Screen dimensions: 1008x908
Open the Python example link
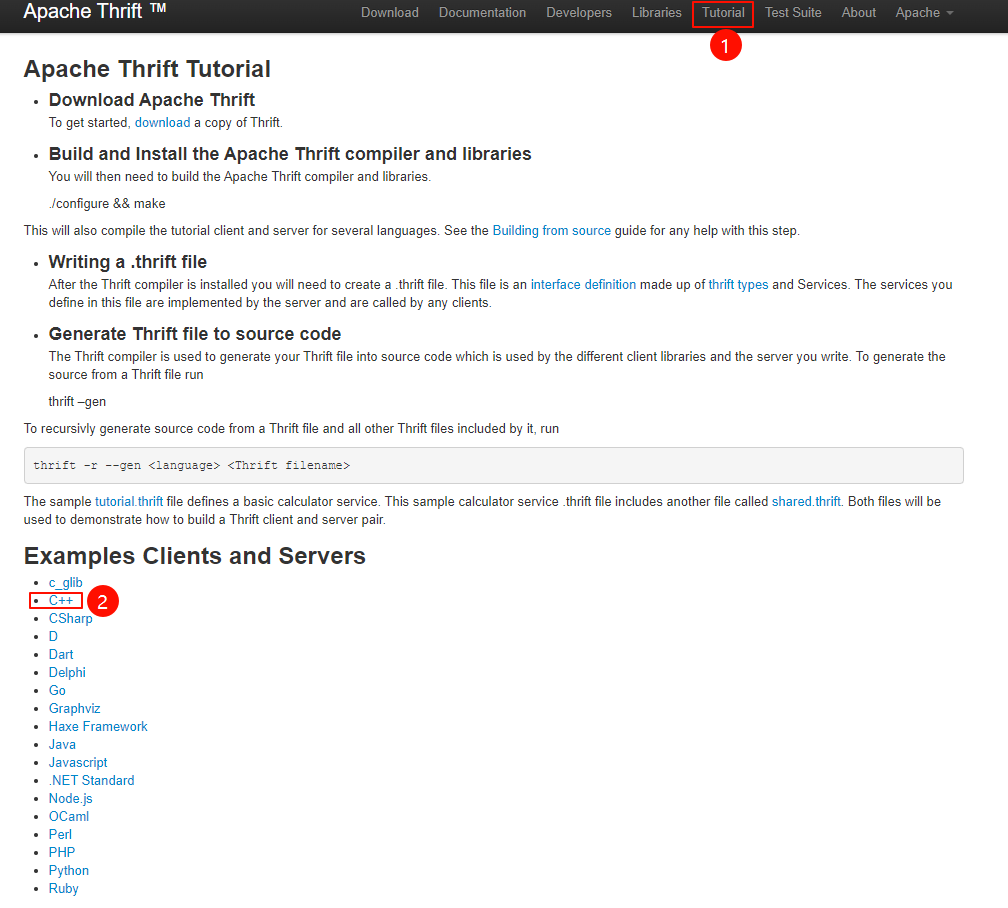point(69,871)
